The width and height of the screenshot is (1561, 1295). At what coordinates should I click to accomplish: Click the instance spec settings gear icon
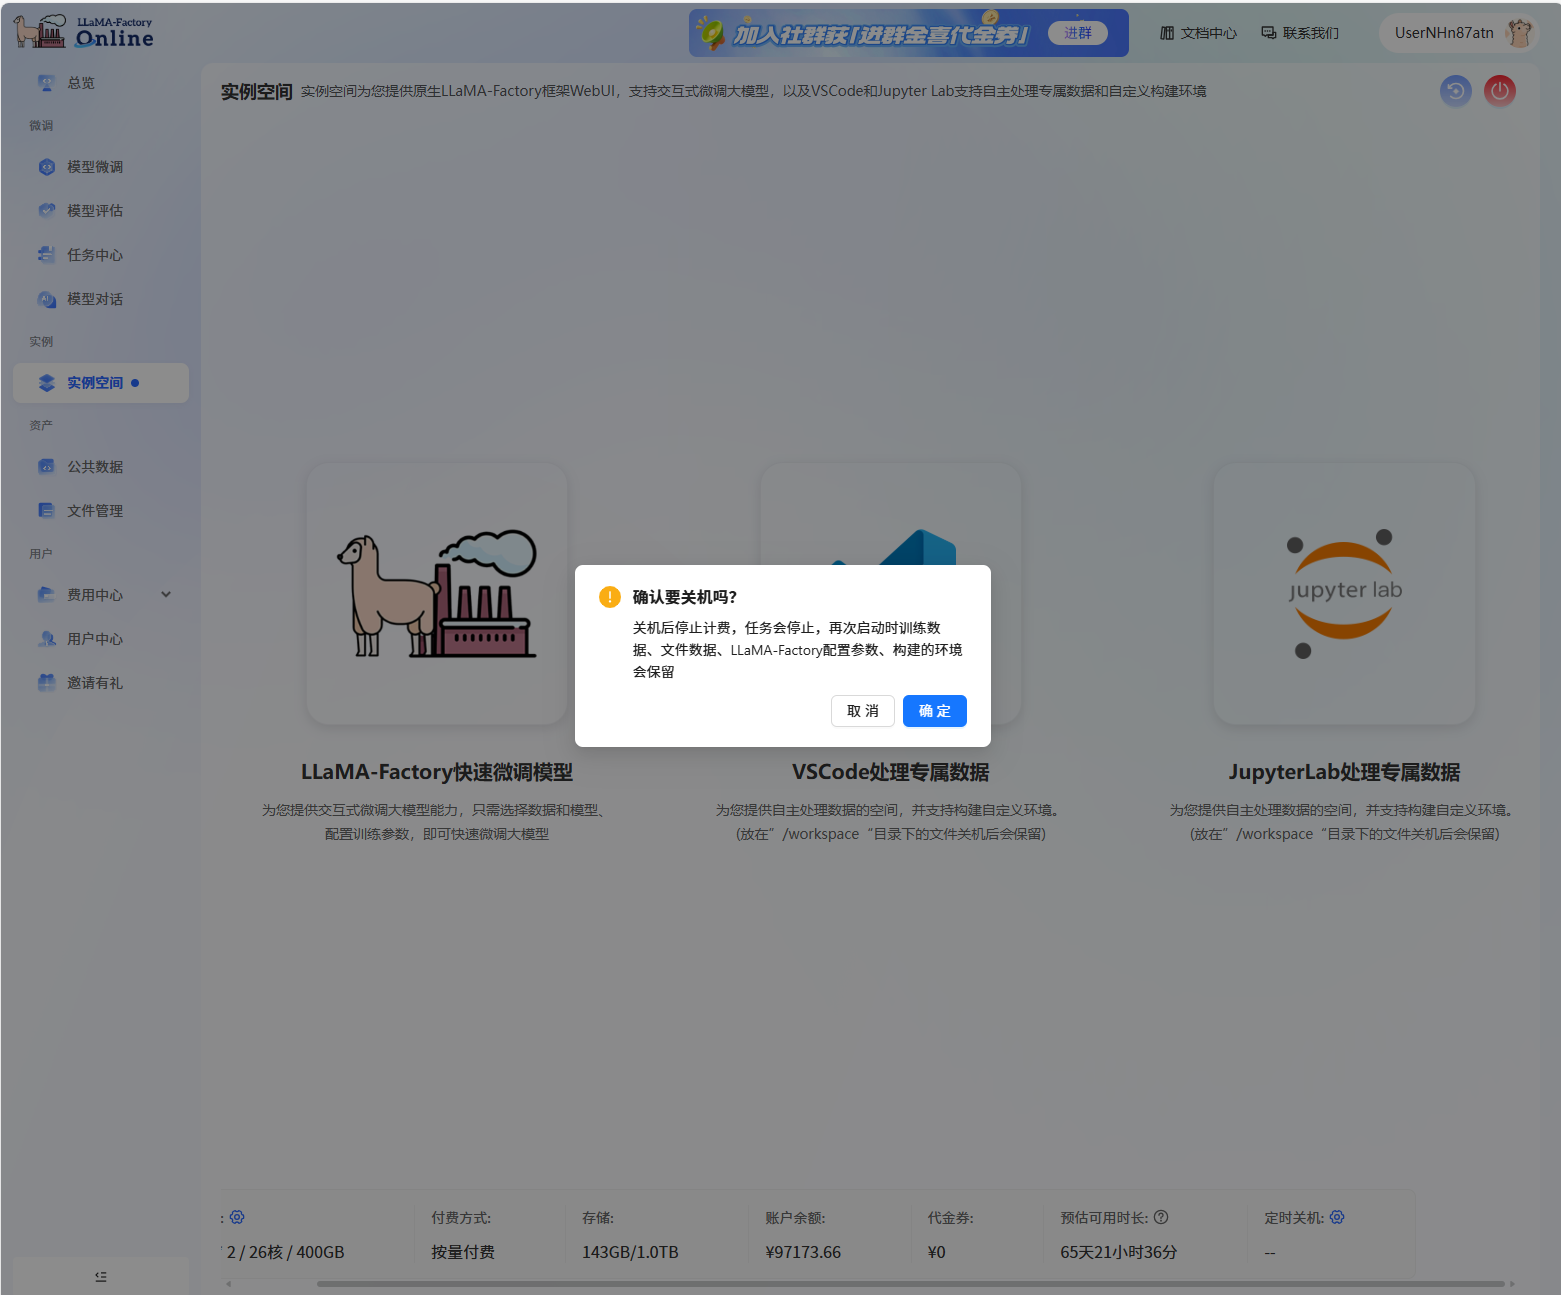point(237,1217)
